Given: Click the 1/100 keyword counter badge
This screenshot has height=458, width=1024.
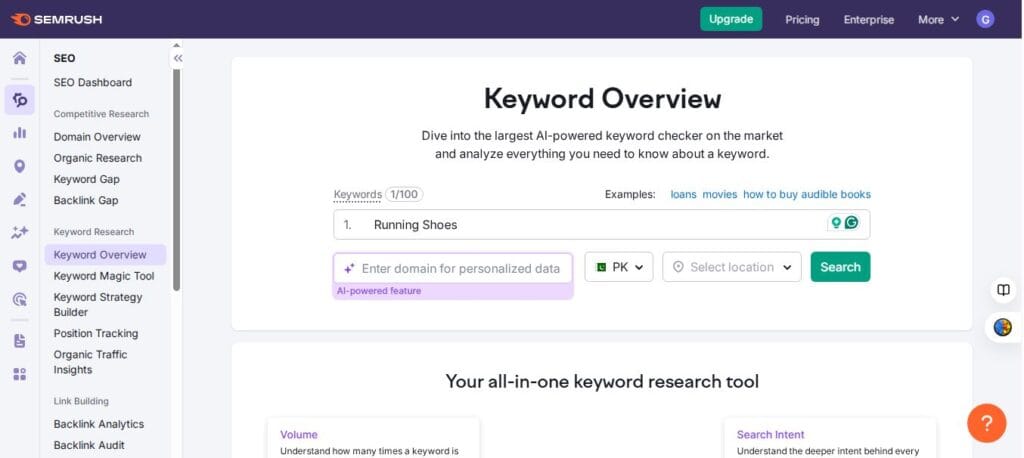Looking at the screenshot, I should [x=404, y=195].
